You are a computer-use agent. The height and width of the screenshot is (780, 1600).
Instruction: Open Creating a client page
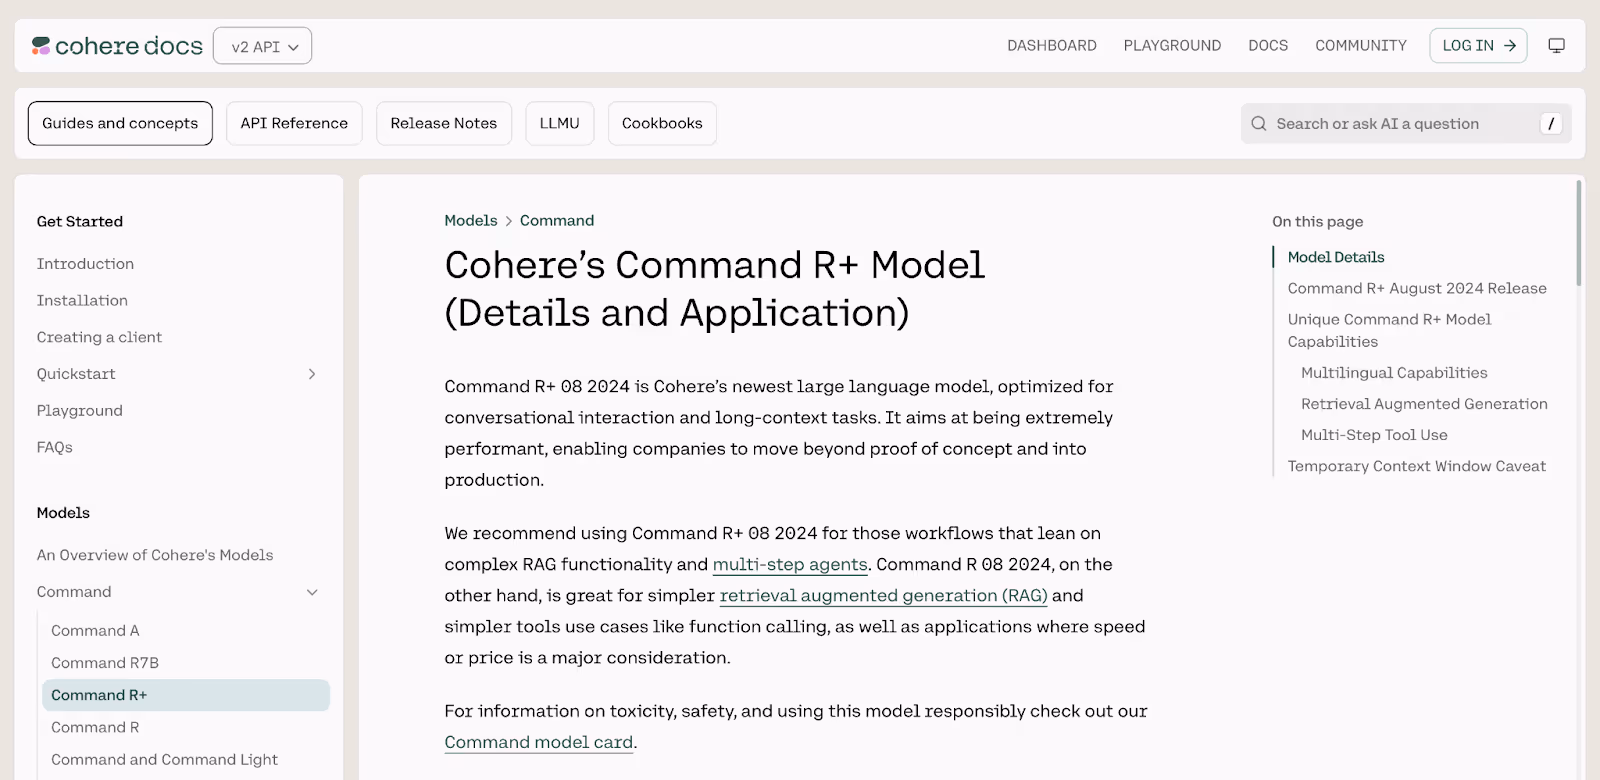99,338
